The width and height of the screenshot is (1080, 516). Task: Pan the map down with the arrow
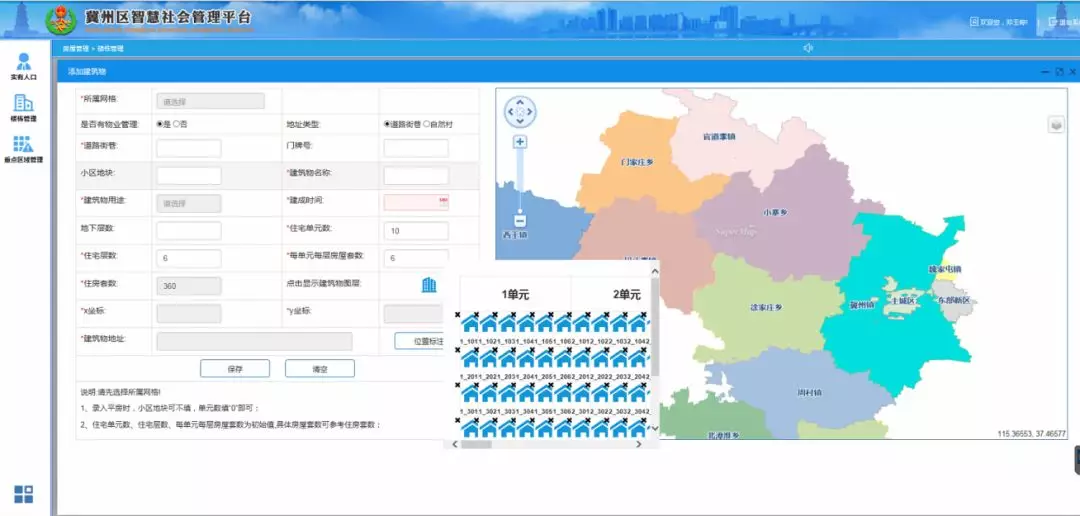tap(520, 121)
